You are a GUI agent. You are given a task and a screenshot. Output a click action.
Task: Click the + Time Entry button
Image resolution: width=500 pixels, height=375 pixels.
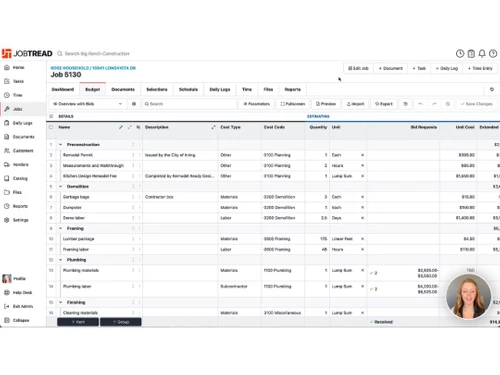pos(480,68)
